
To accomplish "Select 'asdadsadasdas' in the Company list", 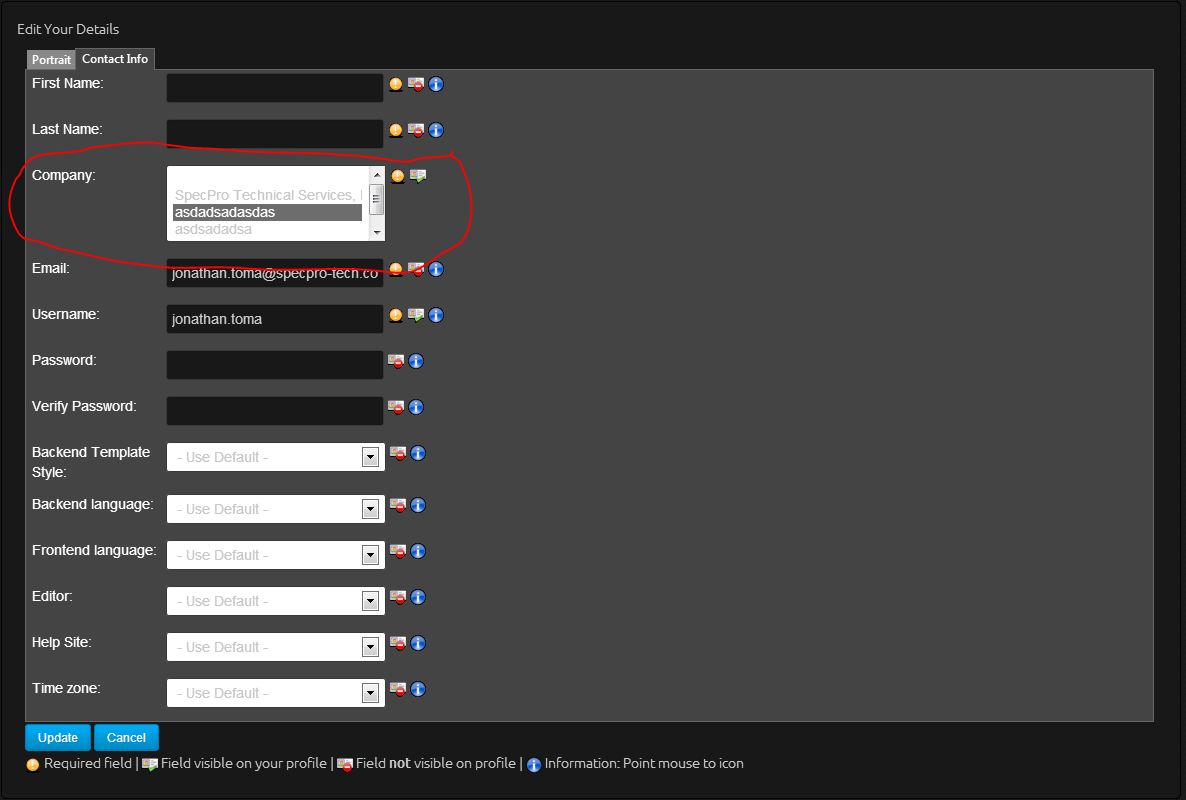I will coord(268,212).
